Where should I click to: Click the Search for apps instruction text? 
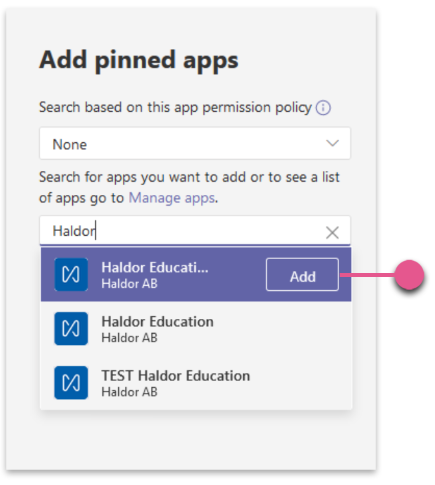pos(189,187)
